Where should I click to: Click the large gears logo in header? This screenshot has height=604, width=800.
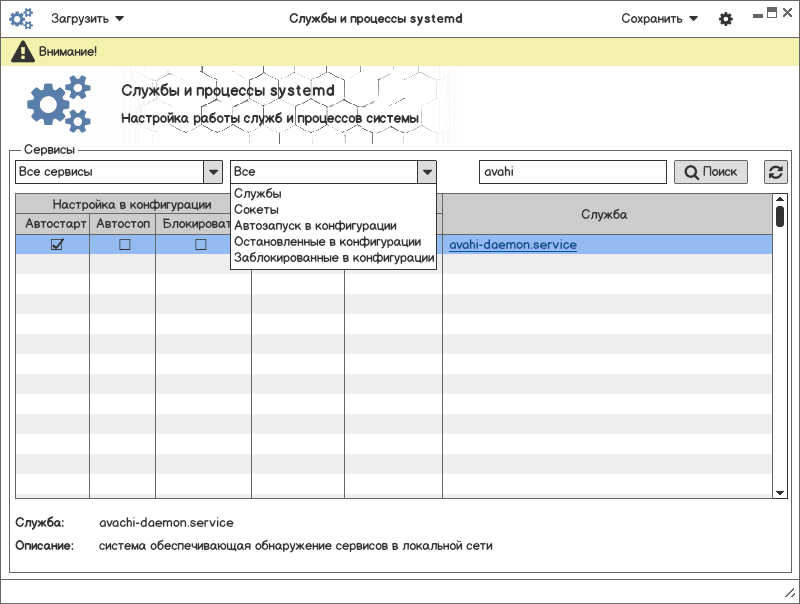(58, 105)
